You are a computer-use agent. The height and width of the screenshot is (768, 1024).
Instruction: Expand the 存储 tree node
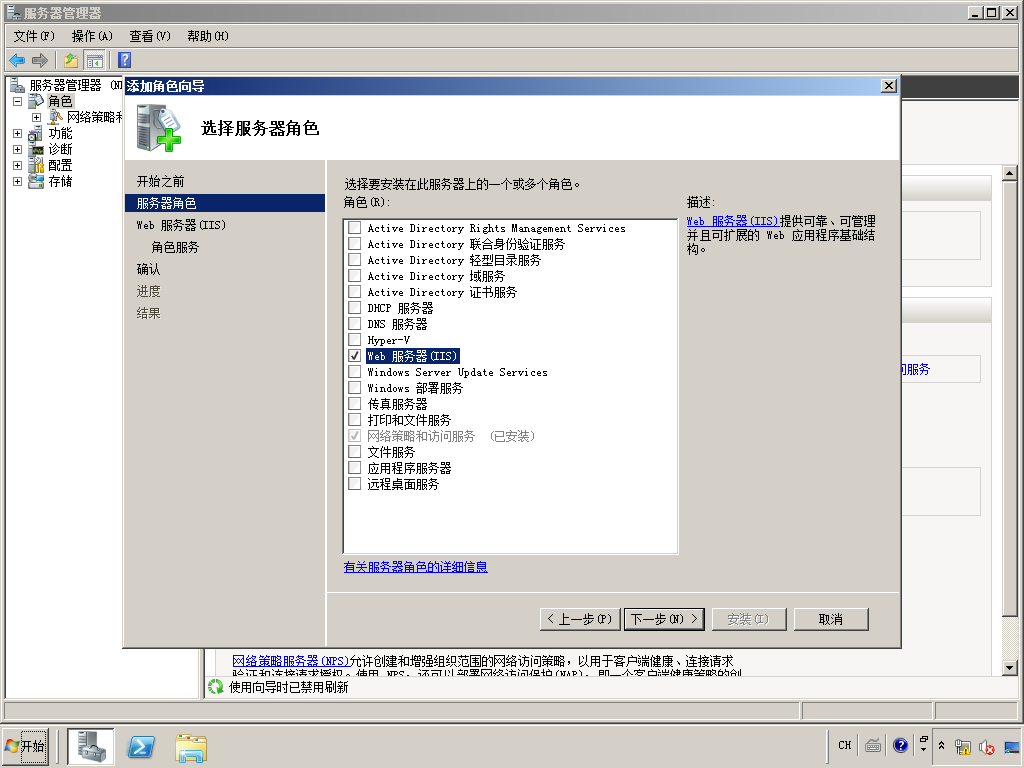(18, 182)
